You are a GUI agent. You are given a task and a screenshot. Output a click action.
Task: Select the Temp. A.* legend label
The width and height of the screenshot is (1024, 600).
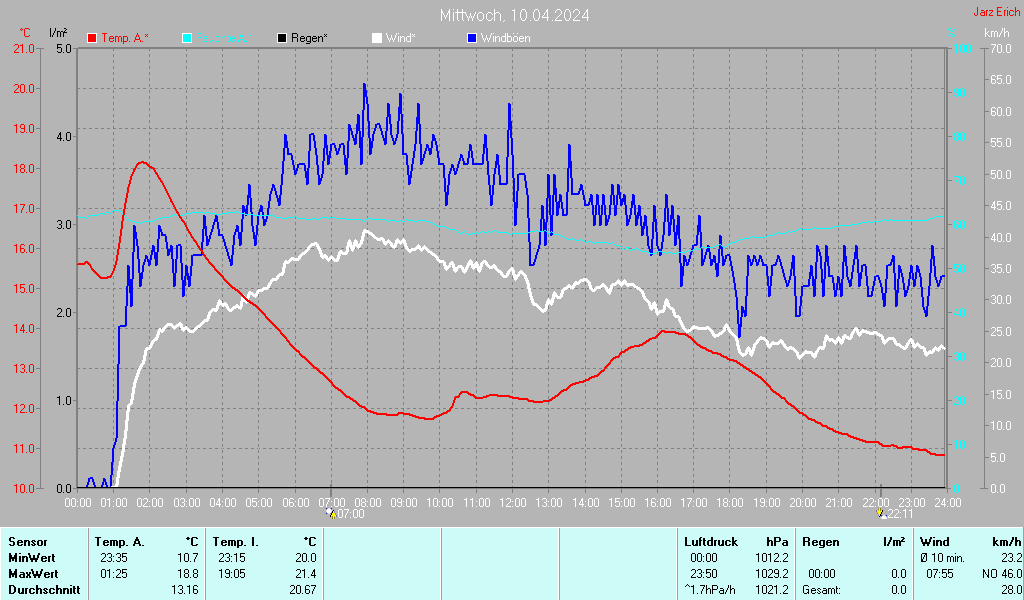125,38
